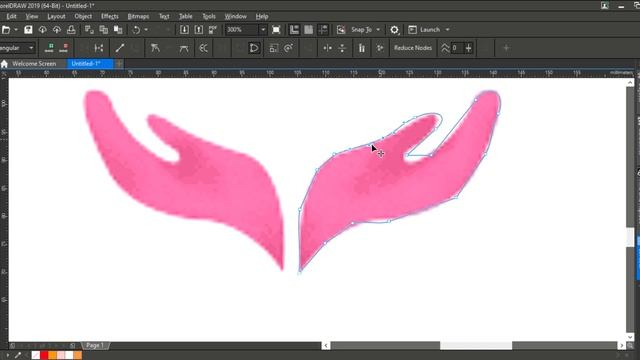Click the Smooth node icon

click(184, 48)
